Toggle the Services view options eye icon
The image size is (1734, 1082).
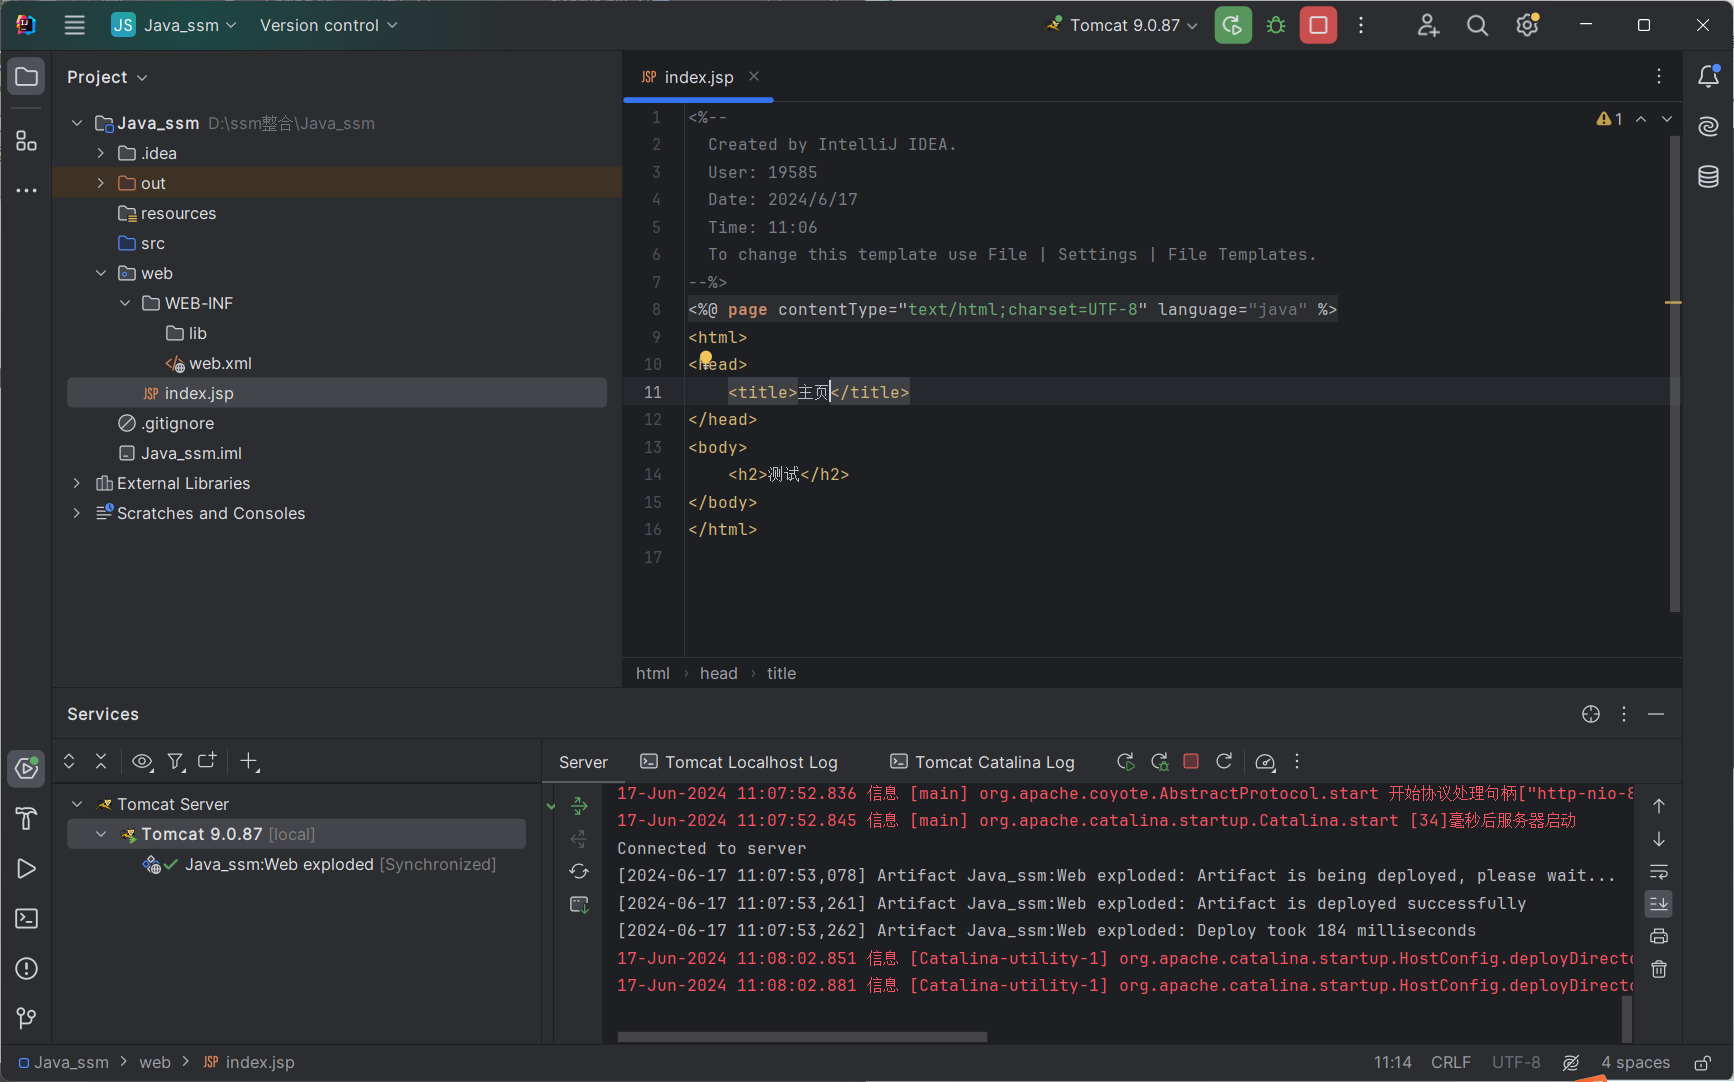click(142, 762)
